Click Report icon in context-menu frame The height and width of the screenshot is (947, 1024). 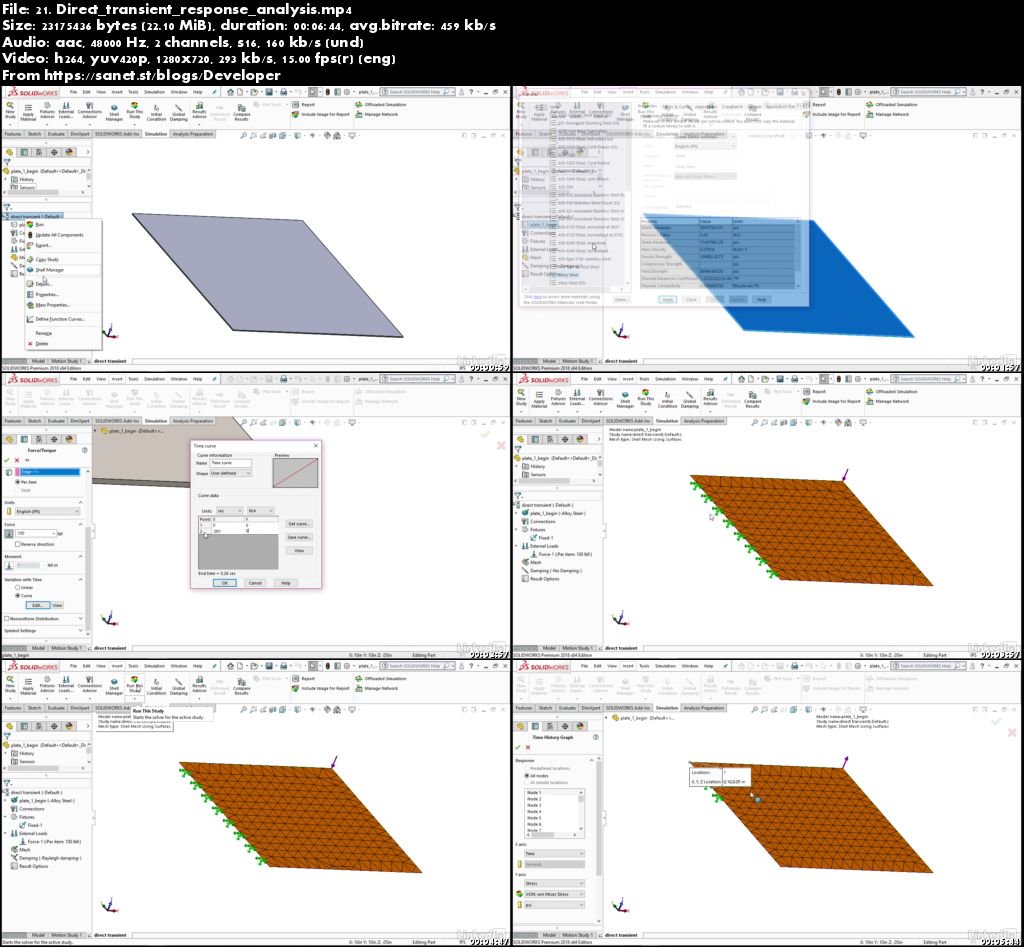[303, 104]
